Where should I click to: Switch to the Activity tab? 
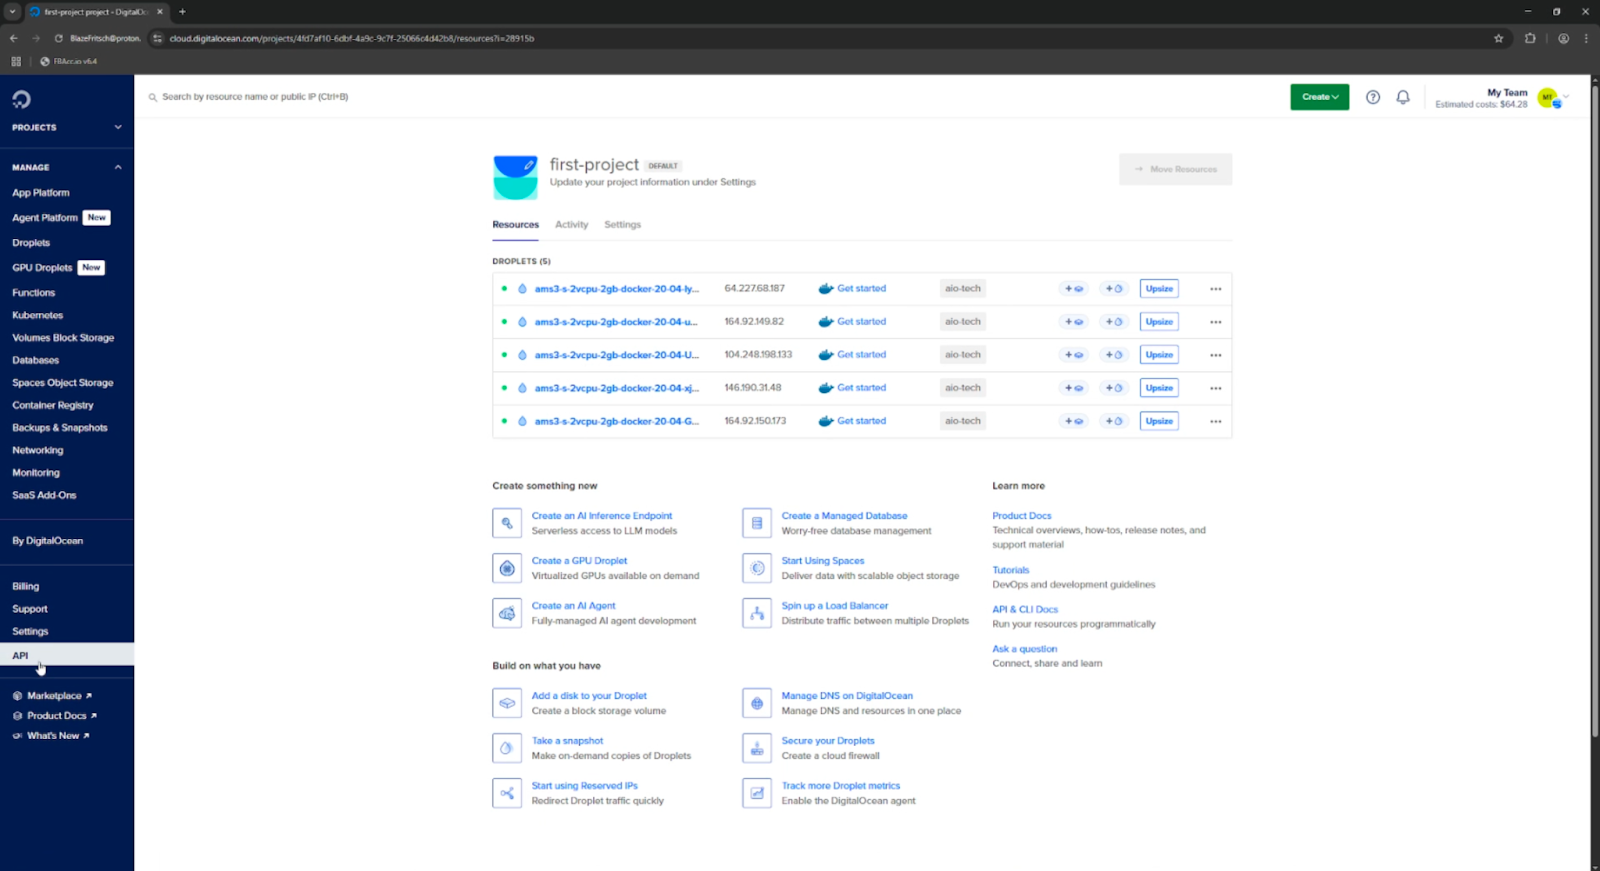click(x=572, y=225)
